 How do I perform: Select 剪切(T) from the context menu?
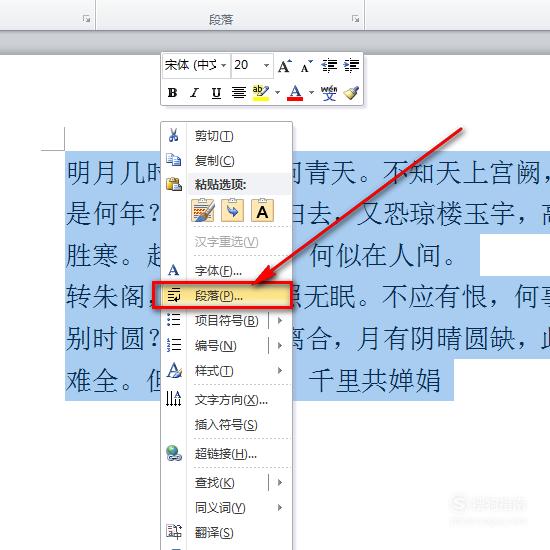click(x=214, y=136)
